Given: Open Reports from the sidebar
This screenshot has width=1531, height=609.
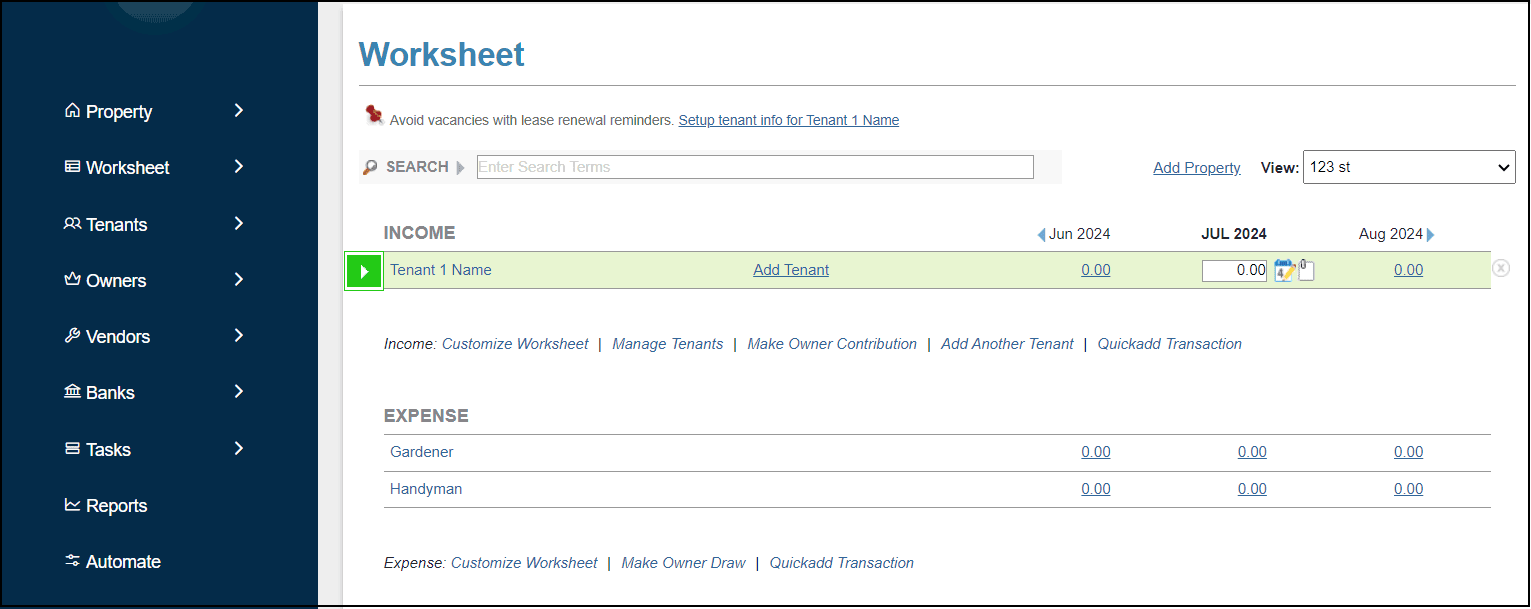Looking at the screenshot, I should point(116,506).
